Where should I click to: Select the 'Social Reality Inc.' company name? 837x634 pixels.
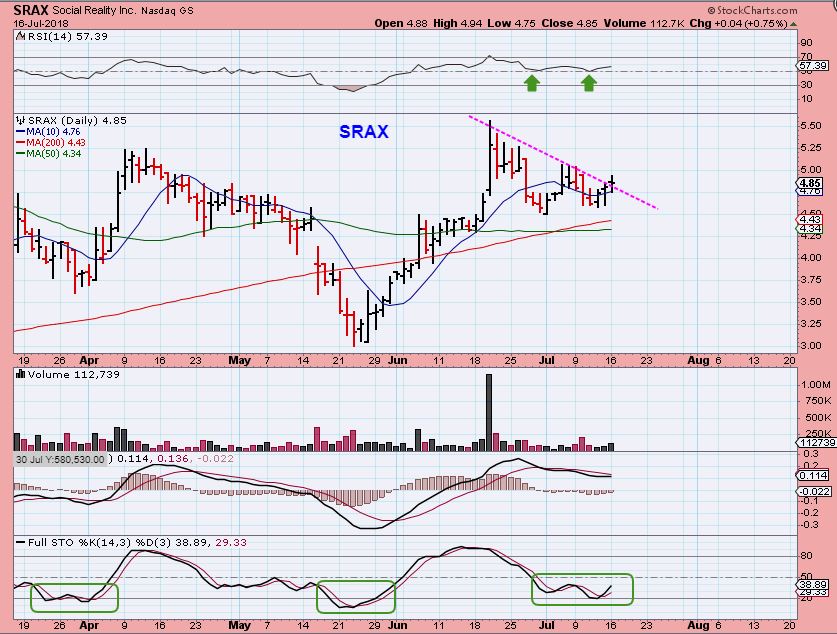(x=94, y=10)
